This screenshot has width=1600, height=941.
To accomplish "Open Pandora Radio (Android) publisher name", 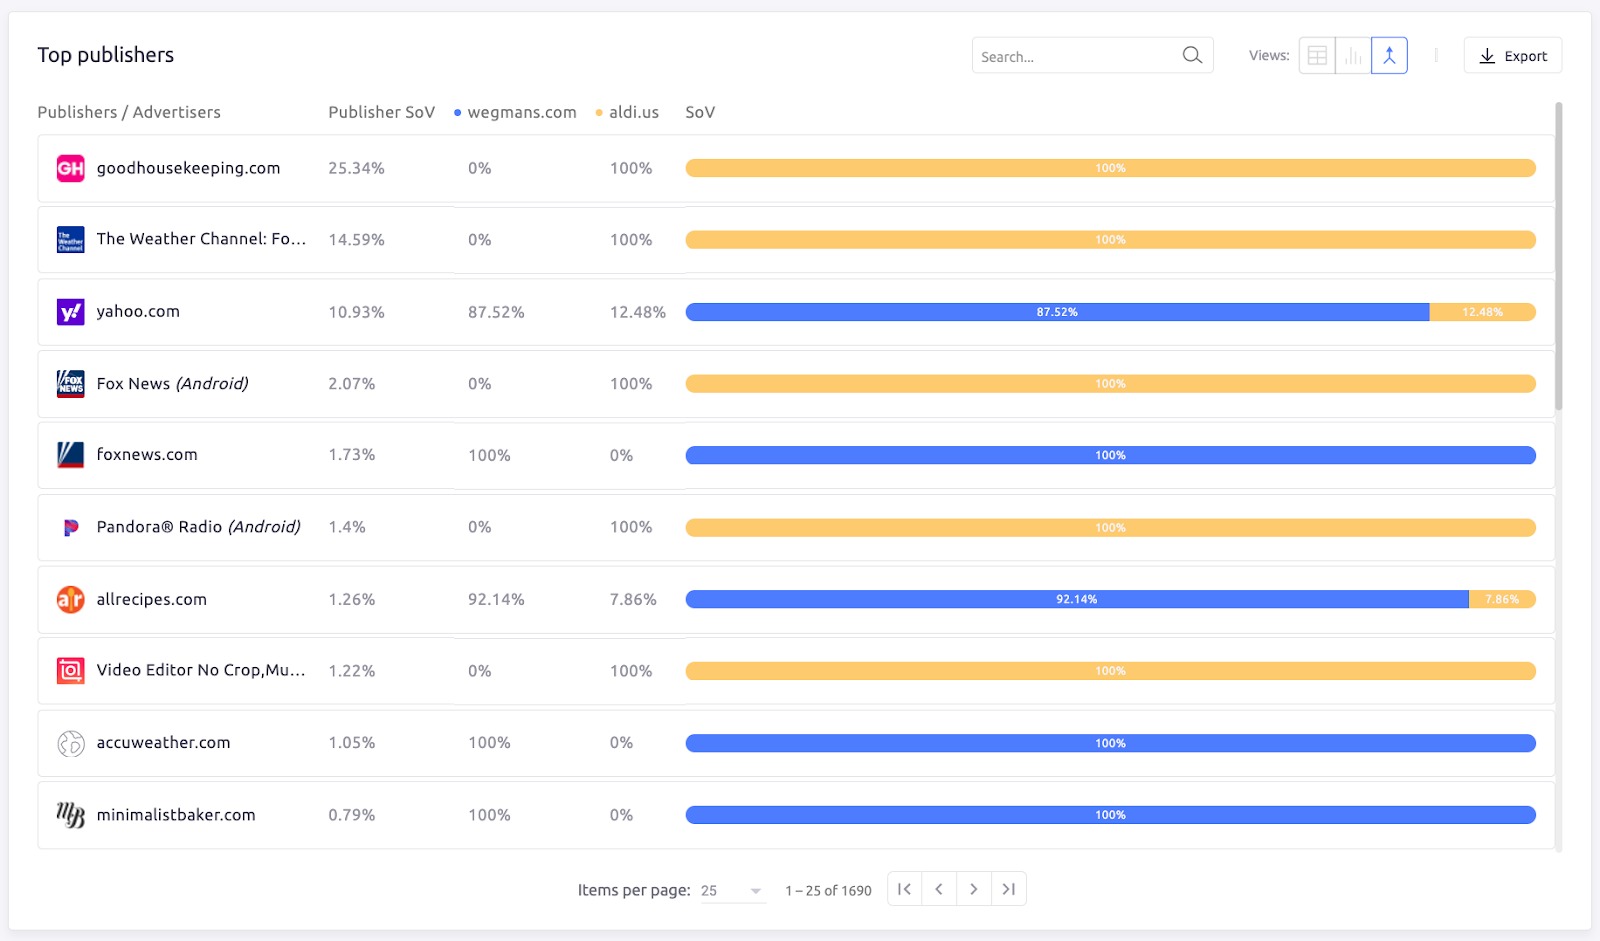I will pyautogui.click(x=198, y=527).
